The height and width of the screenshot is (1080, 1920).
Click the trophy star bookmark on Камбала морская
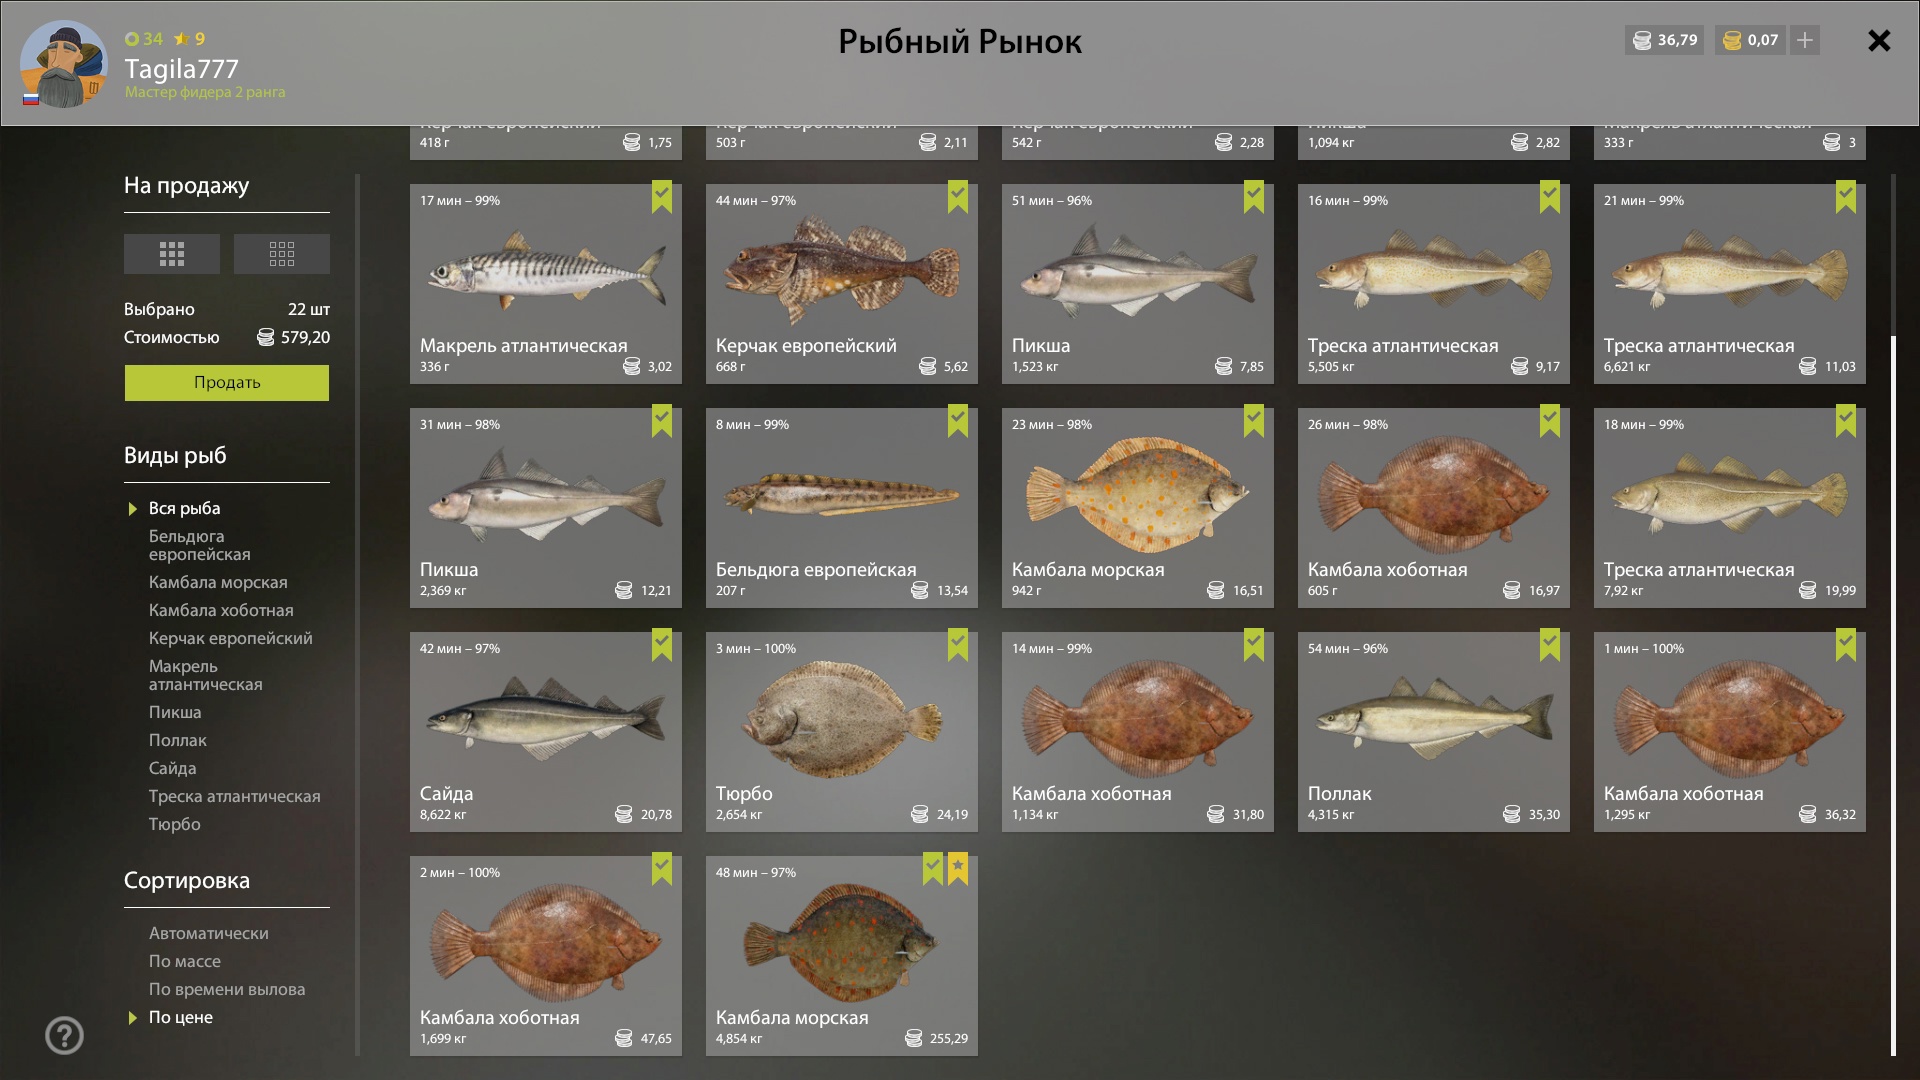pyautogui.click(x=958, y=869)
